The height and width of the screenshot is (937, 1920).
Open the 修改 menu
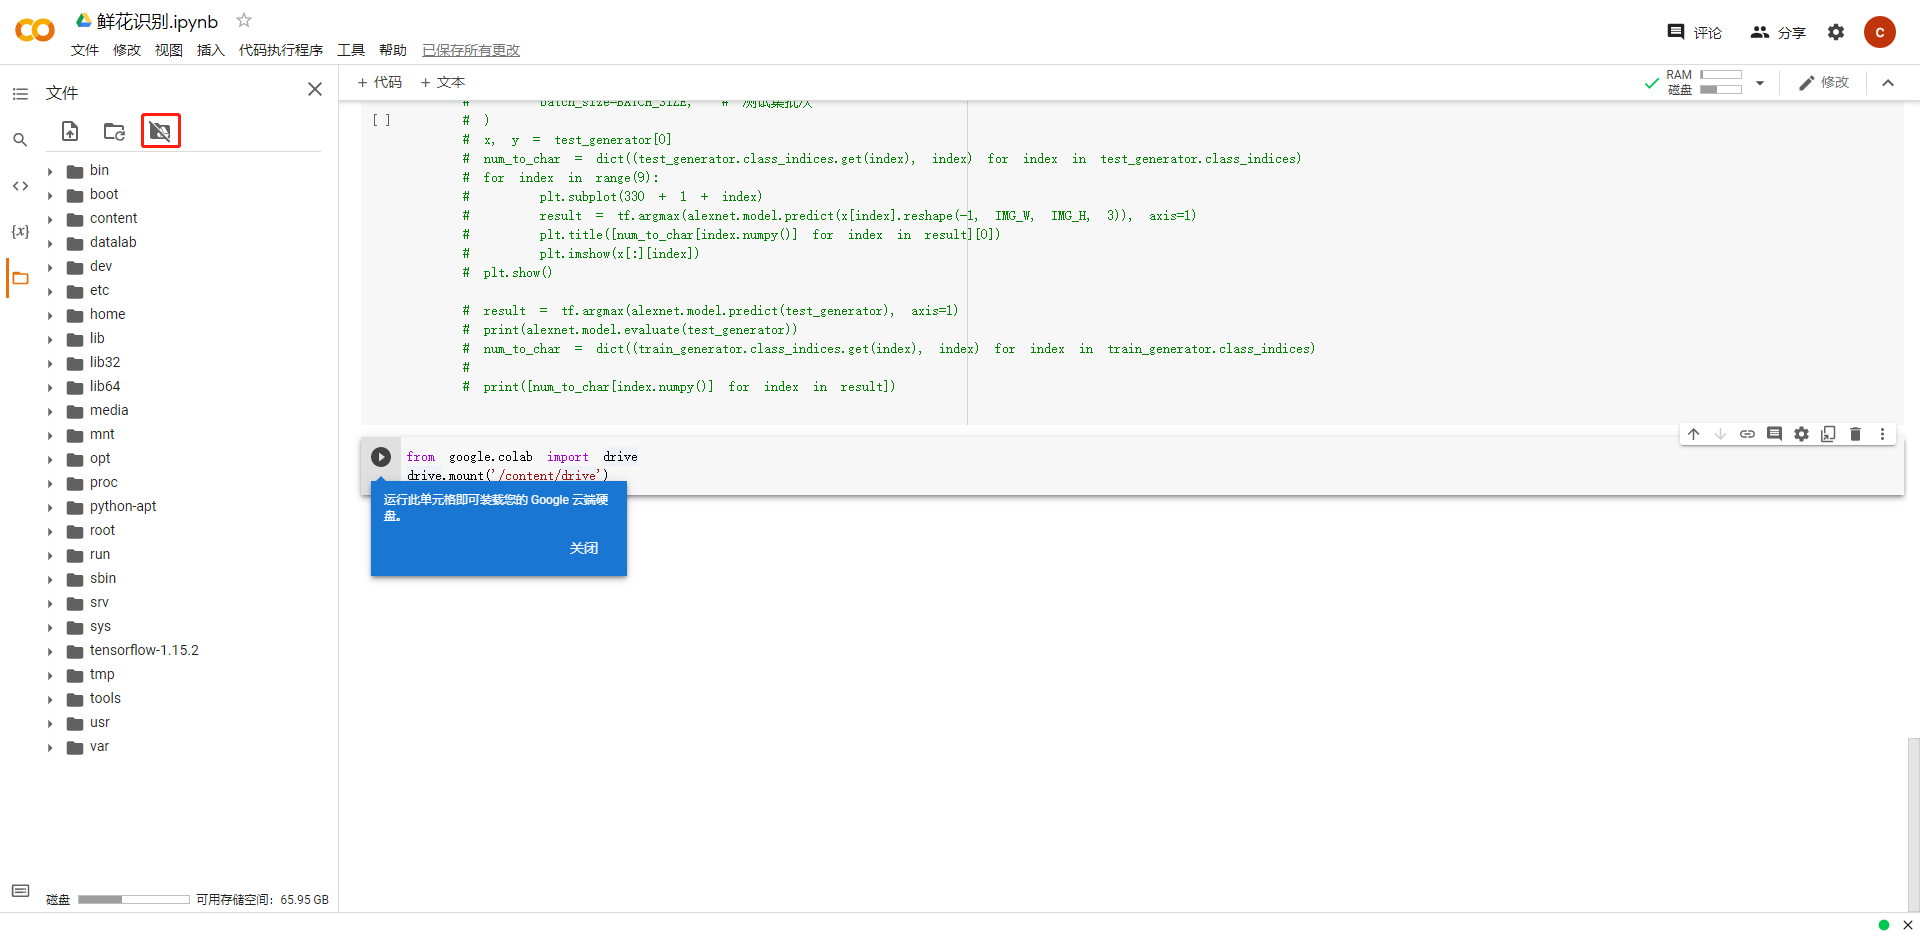(127, 50)
